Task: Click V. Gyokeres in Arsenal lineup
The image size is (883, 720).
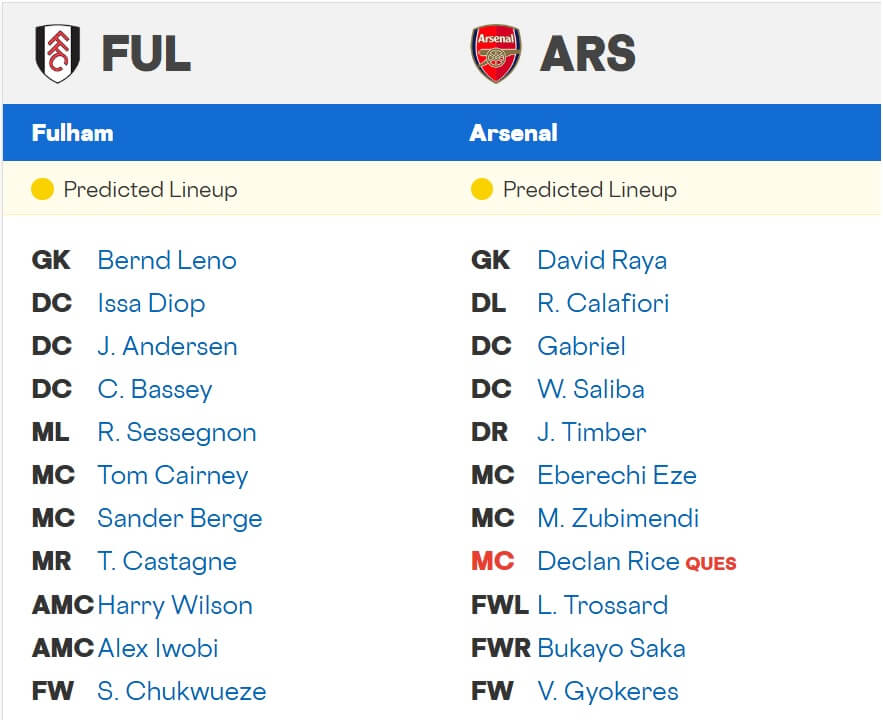Action: (x=608, y=690)
